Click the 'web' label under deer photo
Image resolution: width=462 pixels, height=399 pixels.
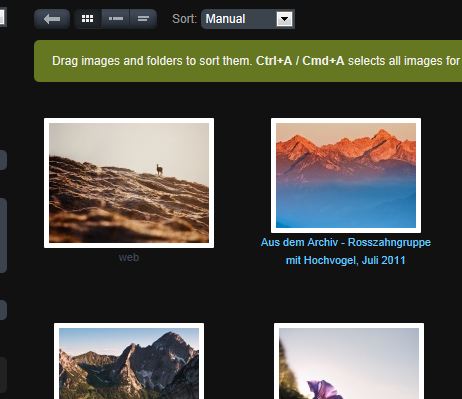(129, 257)
